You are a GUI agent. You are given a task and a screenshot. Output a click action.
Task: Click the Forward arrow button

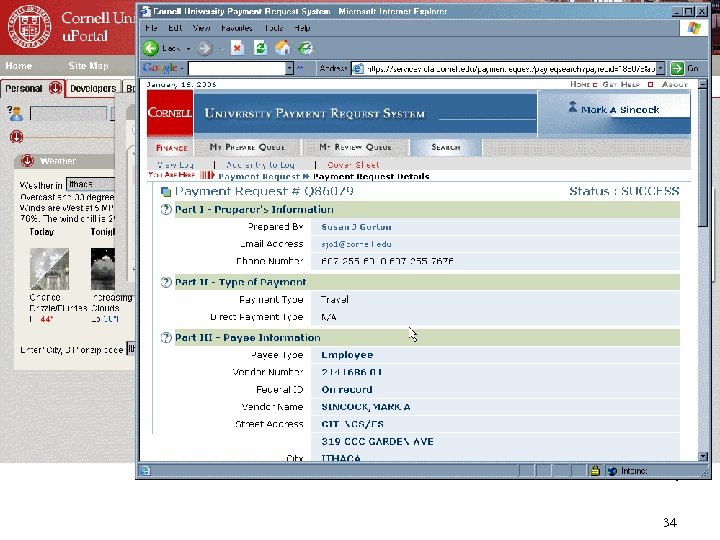[205, 48]
